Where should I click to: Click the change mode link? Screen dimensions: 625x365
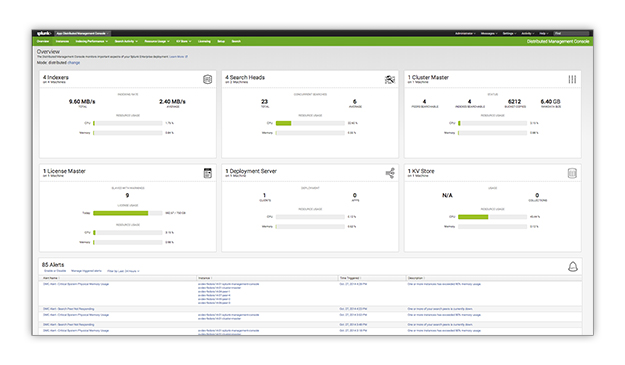click(x=74, y=63)
